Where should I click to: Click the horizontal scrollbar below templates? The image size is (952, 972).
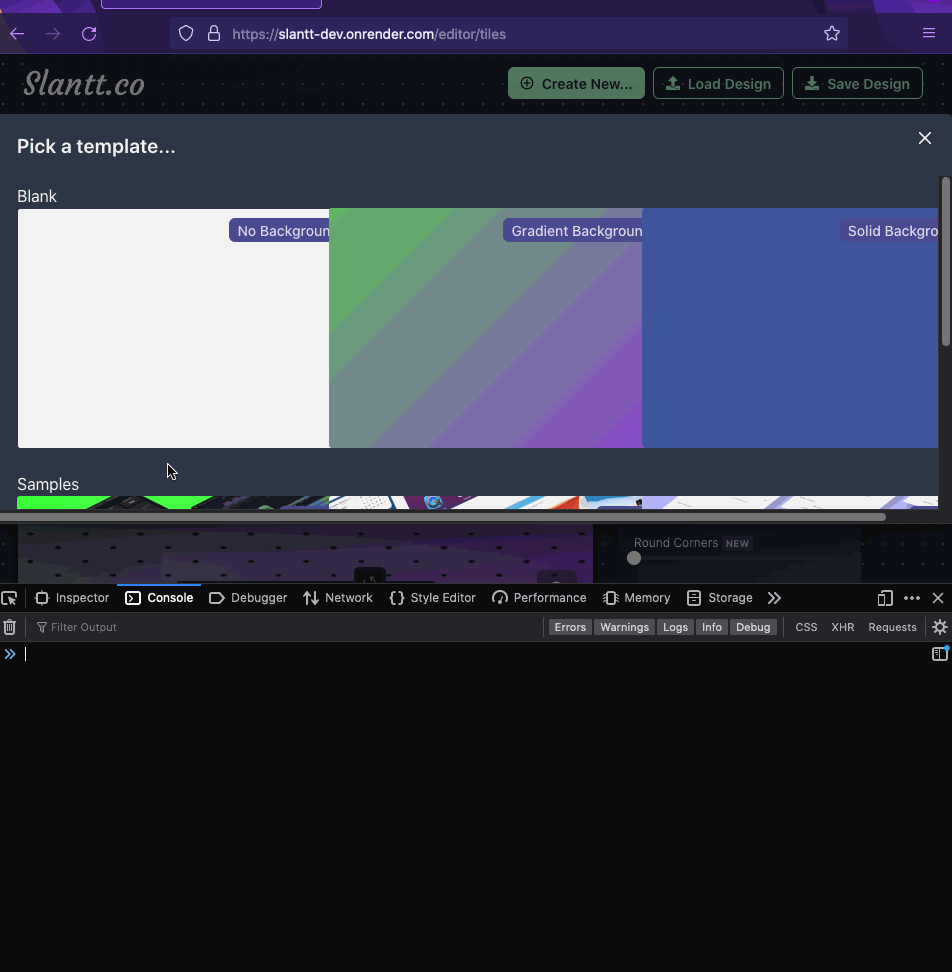[x=443, y=516]
